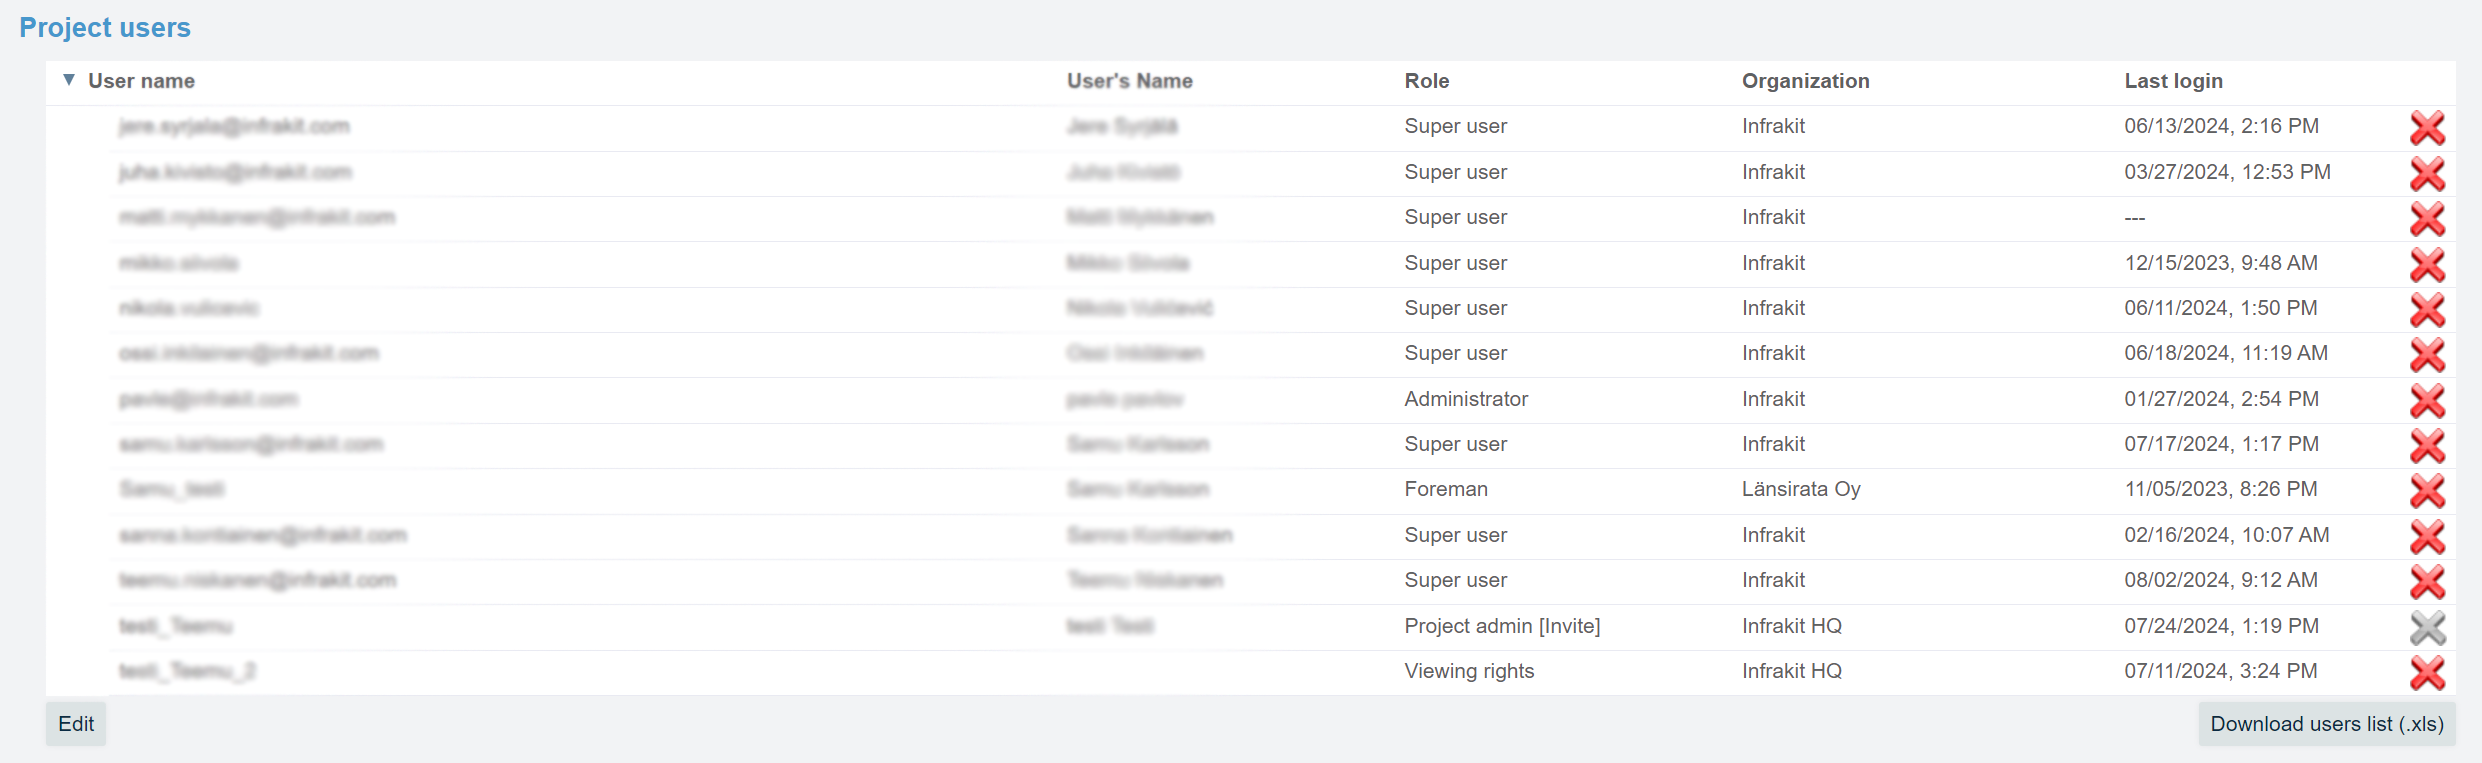Delete the user with last login 03/27/2024
This screenshot has height=763, width=2482.
point(2427,174)
